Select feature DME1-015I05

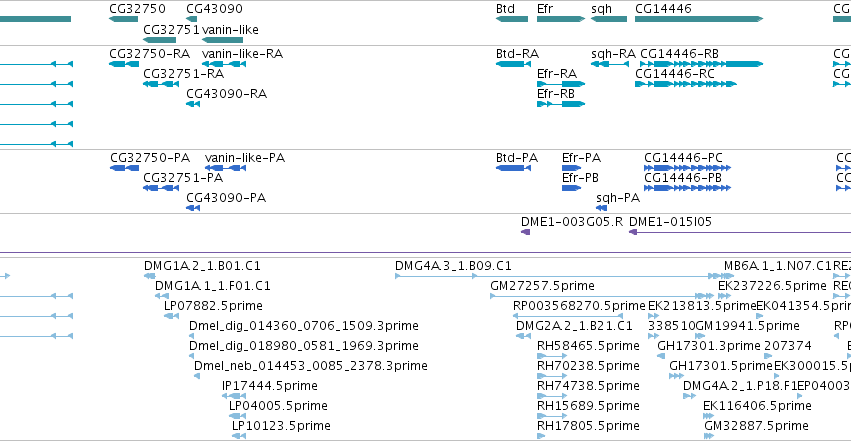click(740, 232)
